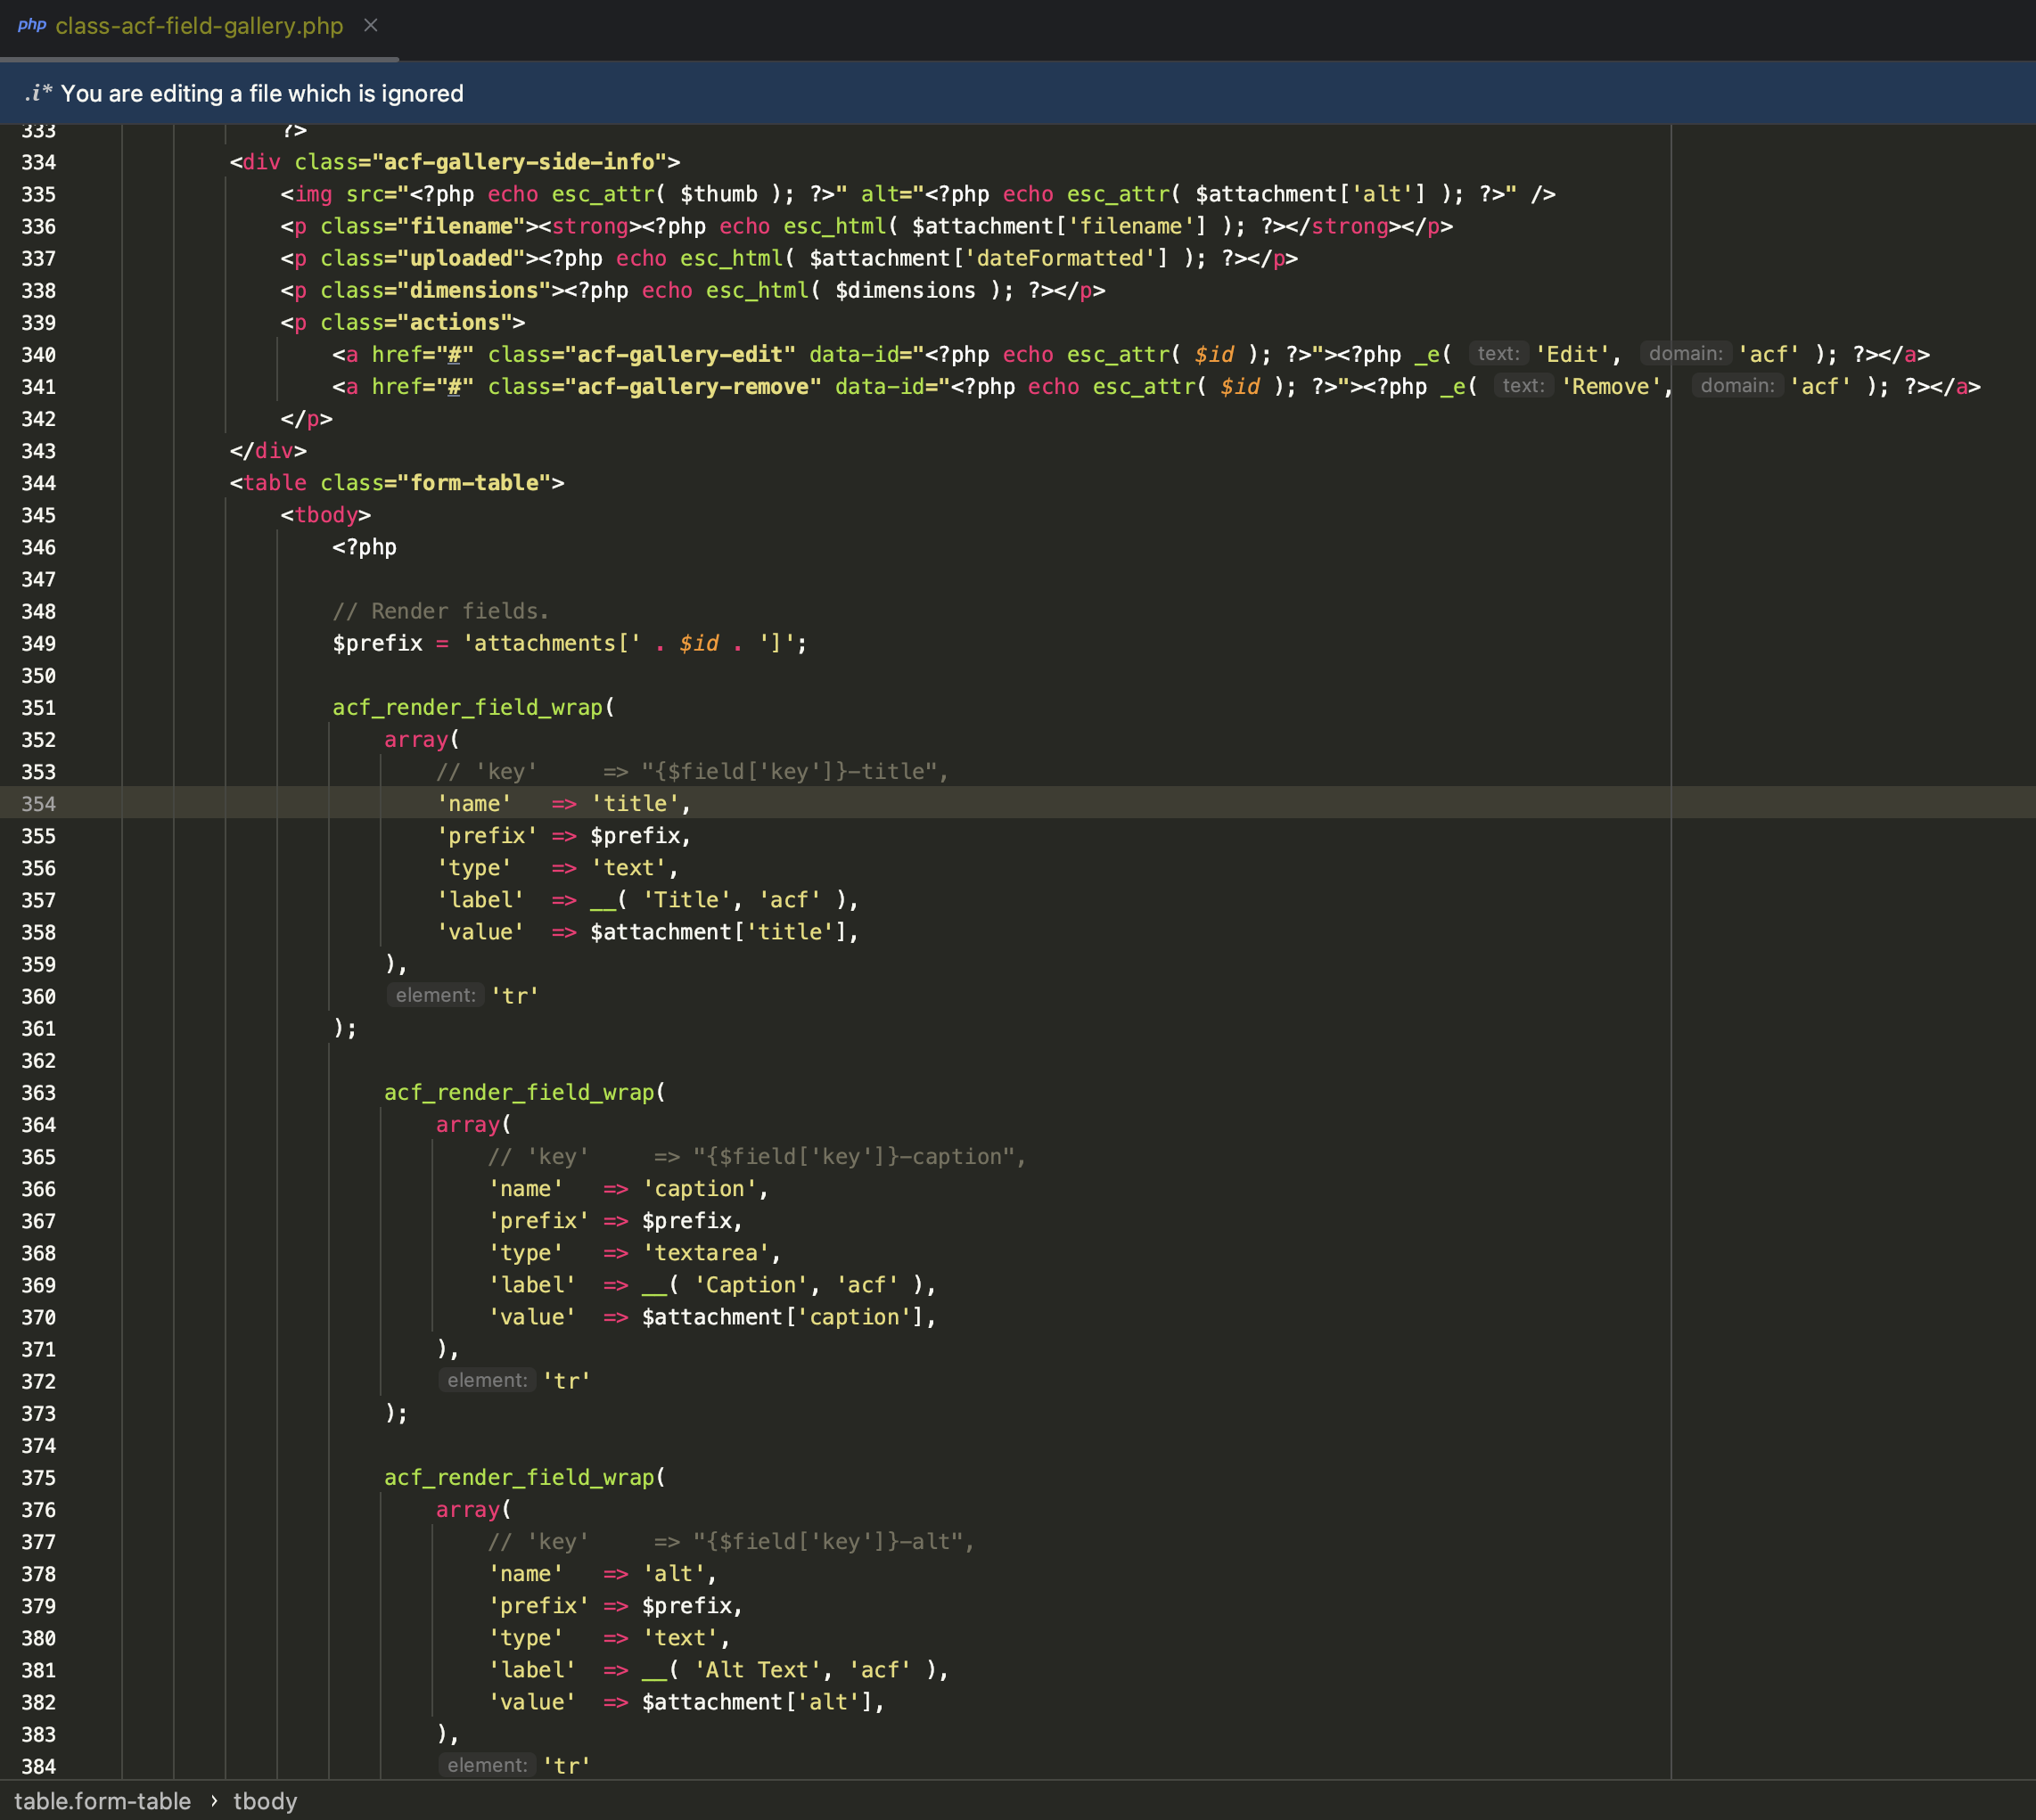Click acf_render_field_wrap call on line 363
This screenshot has width=2036, height=1820.
[x=520, y=1092]
